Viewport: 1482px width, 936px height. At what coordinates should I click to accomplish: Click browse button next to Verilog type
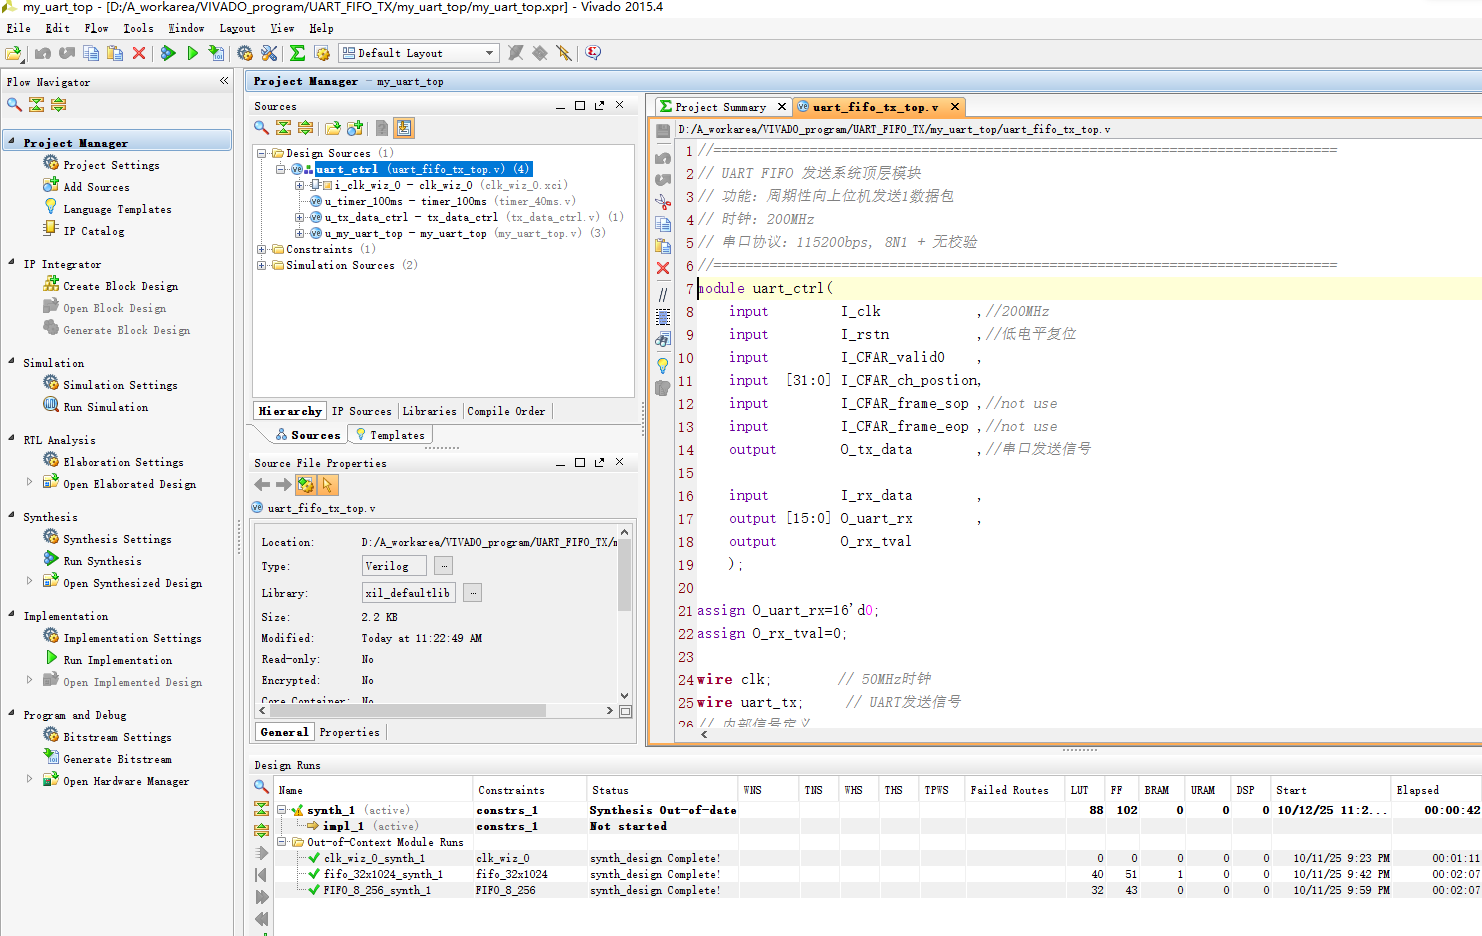[444, 566]
